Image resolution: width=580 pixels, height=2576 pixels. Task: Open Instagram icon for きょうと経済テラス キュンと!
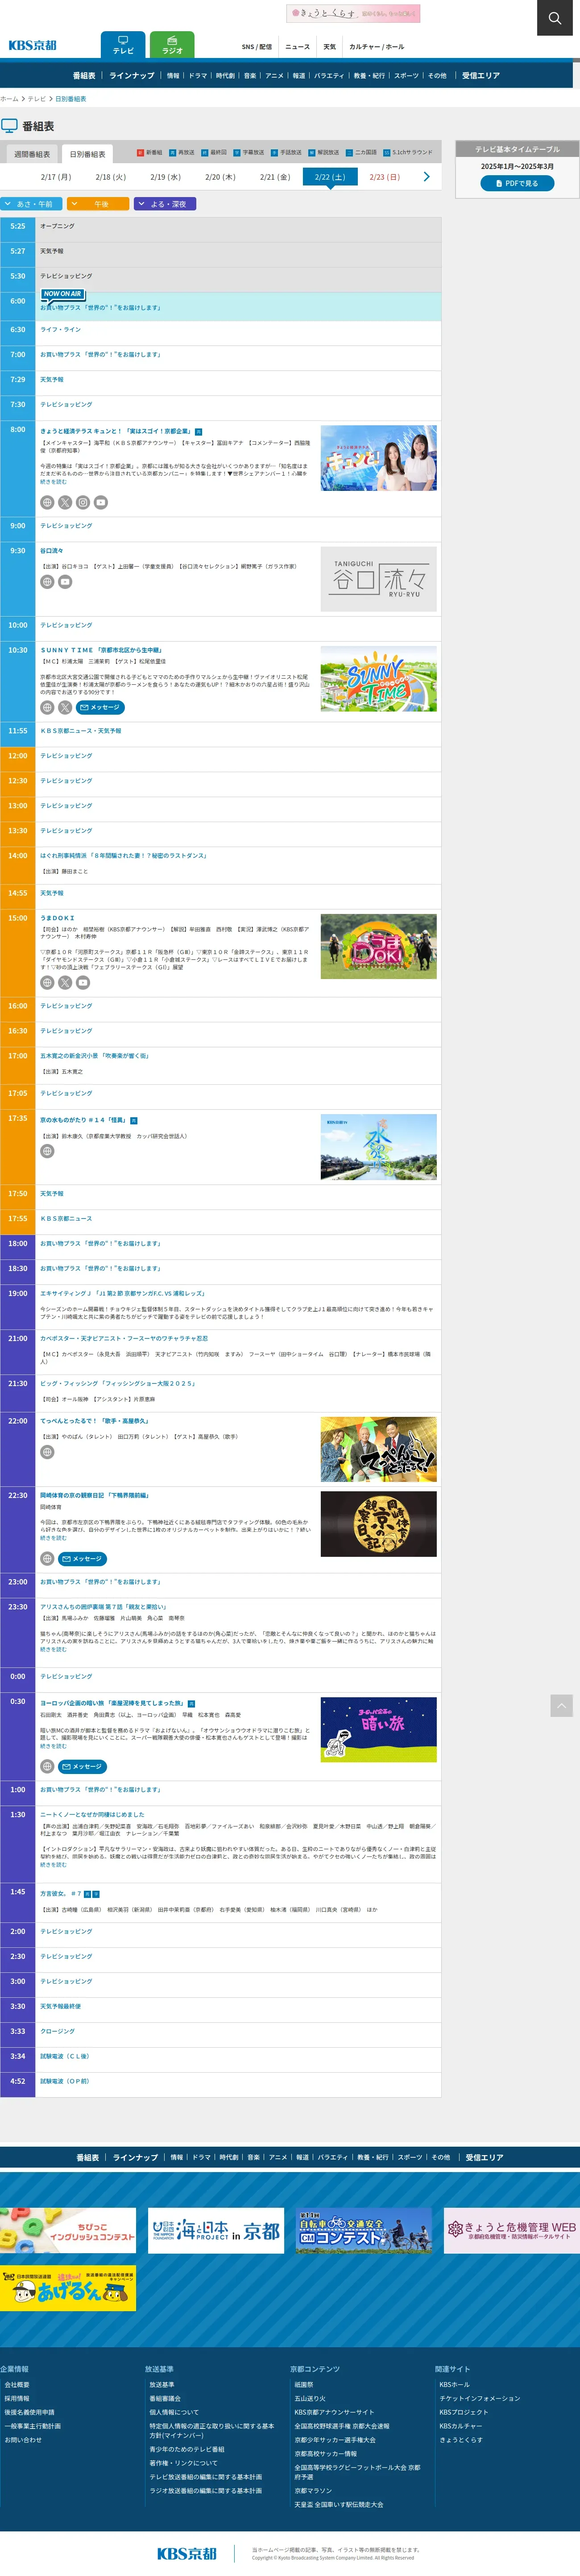tap(83, 503)
